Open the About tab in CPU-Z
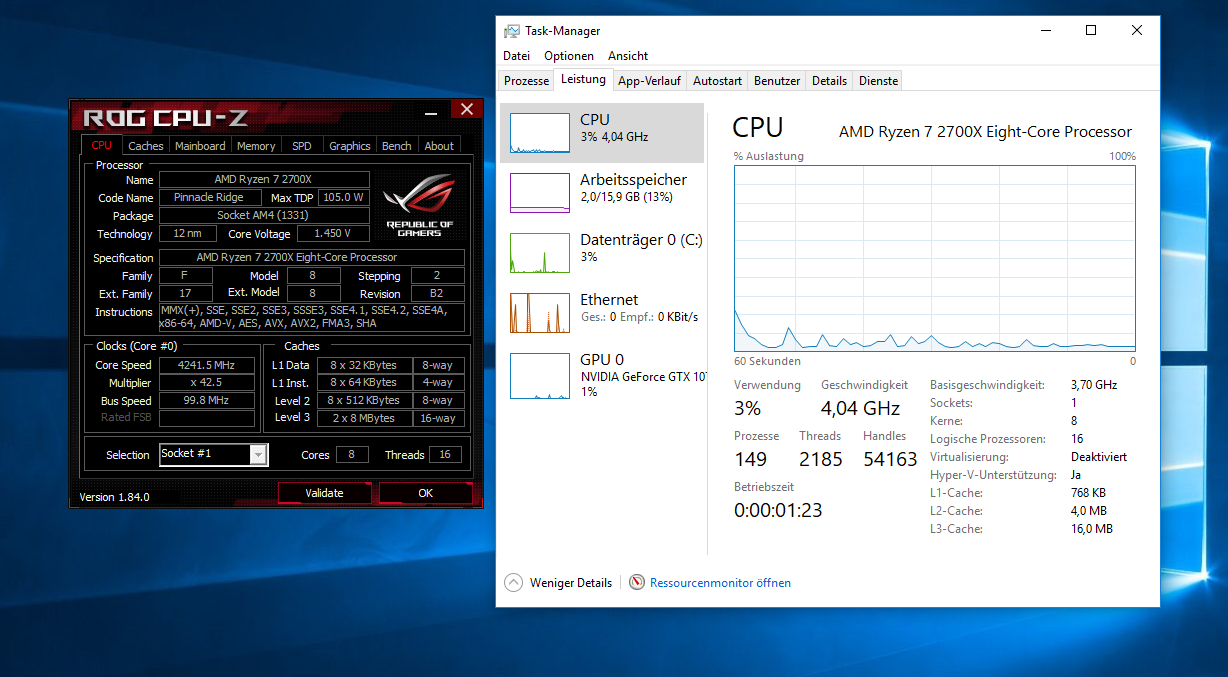Screen dimensions: 1228x677 coord(439,146)
